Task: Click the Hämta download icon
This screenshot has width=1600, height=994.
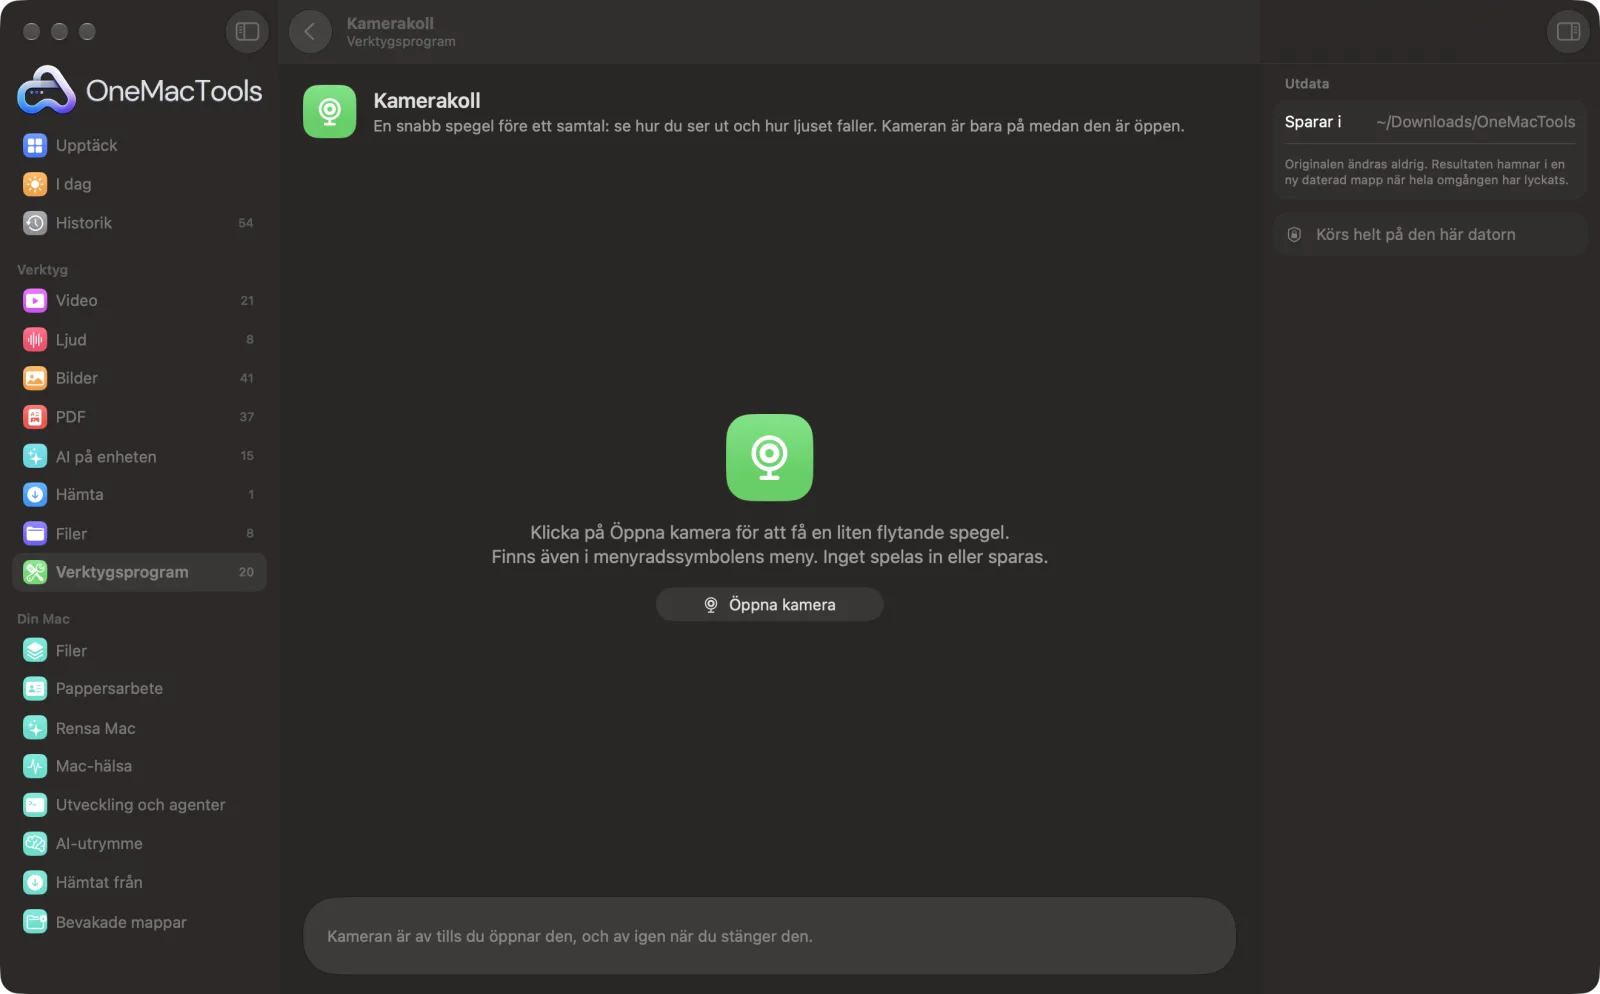Action: (x=35, y=494)
